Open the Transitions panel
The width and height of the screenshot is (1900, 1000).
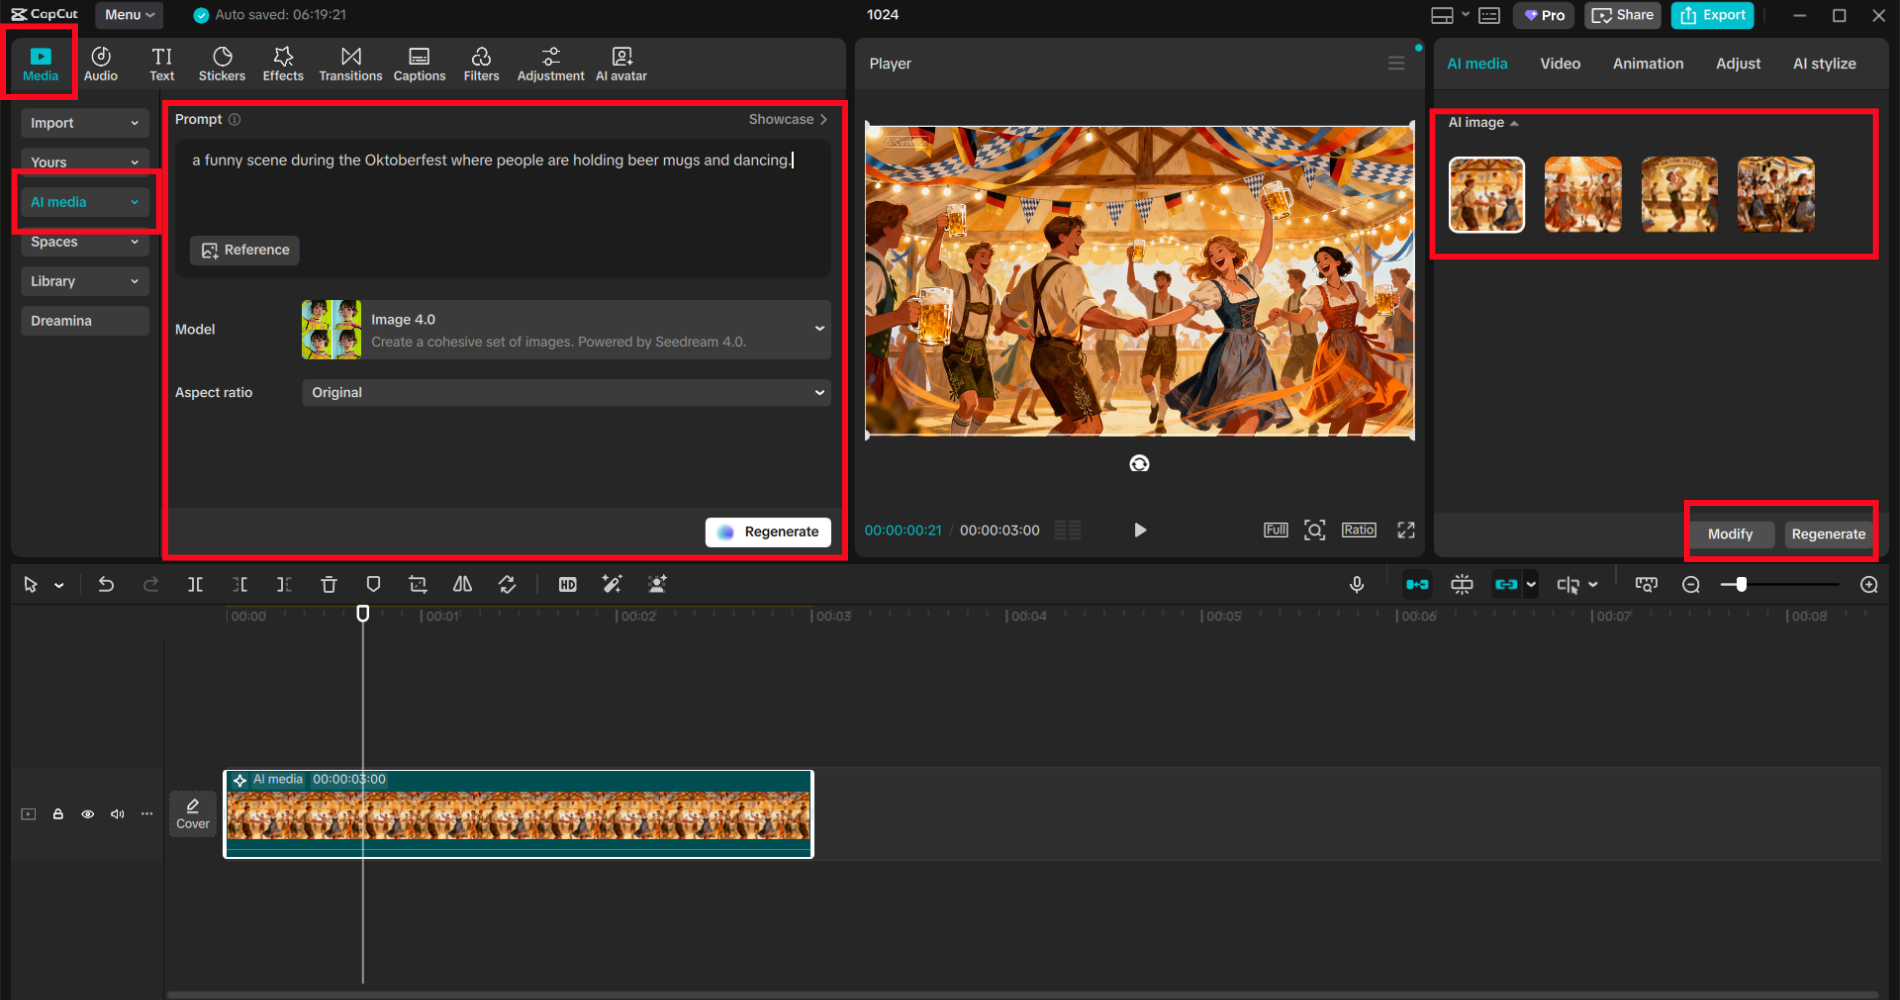coord(350,63)
